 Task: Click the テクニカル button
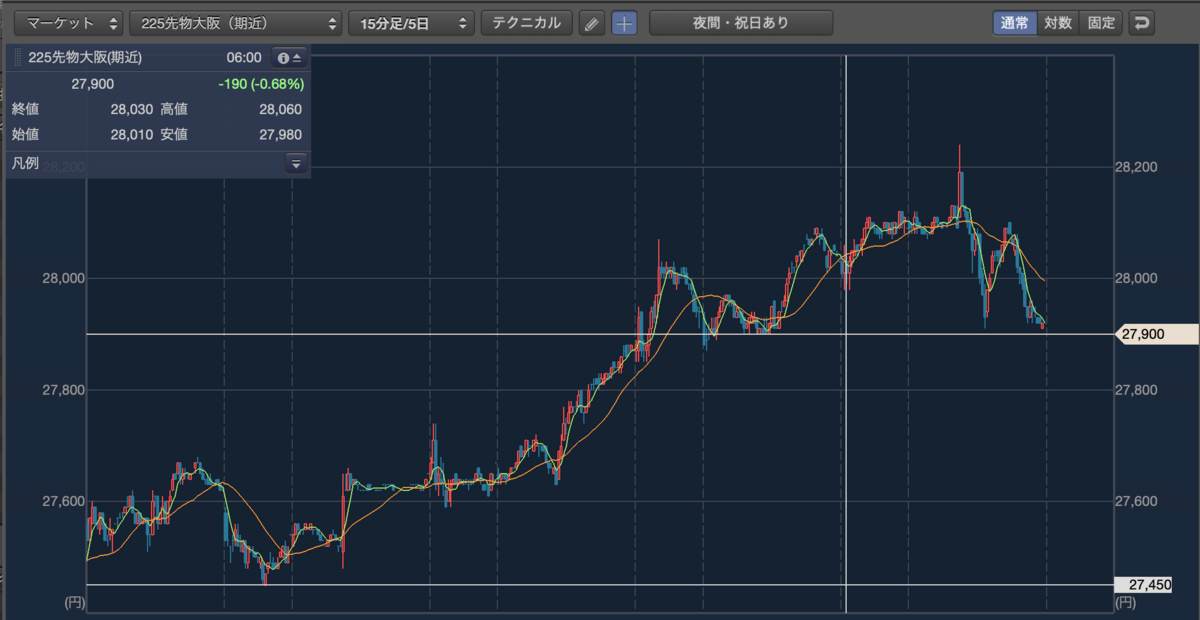(527, 23)
